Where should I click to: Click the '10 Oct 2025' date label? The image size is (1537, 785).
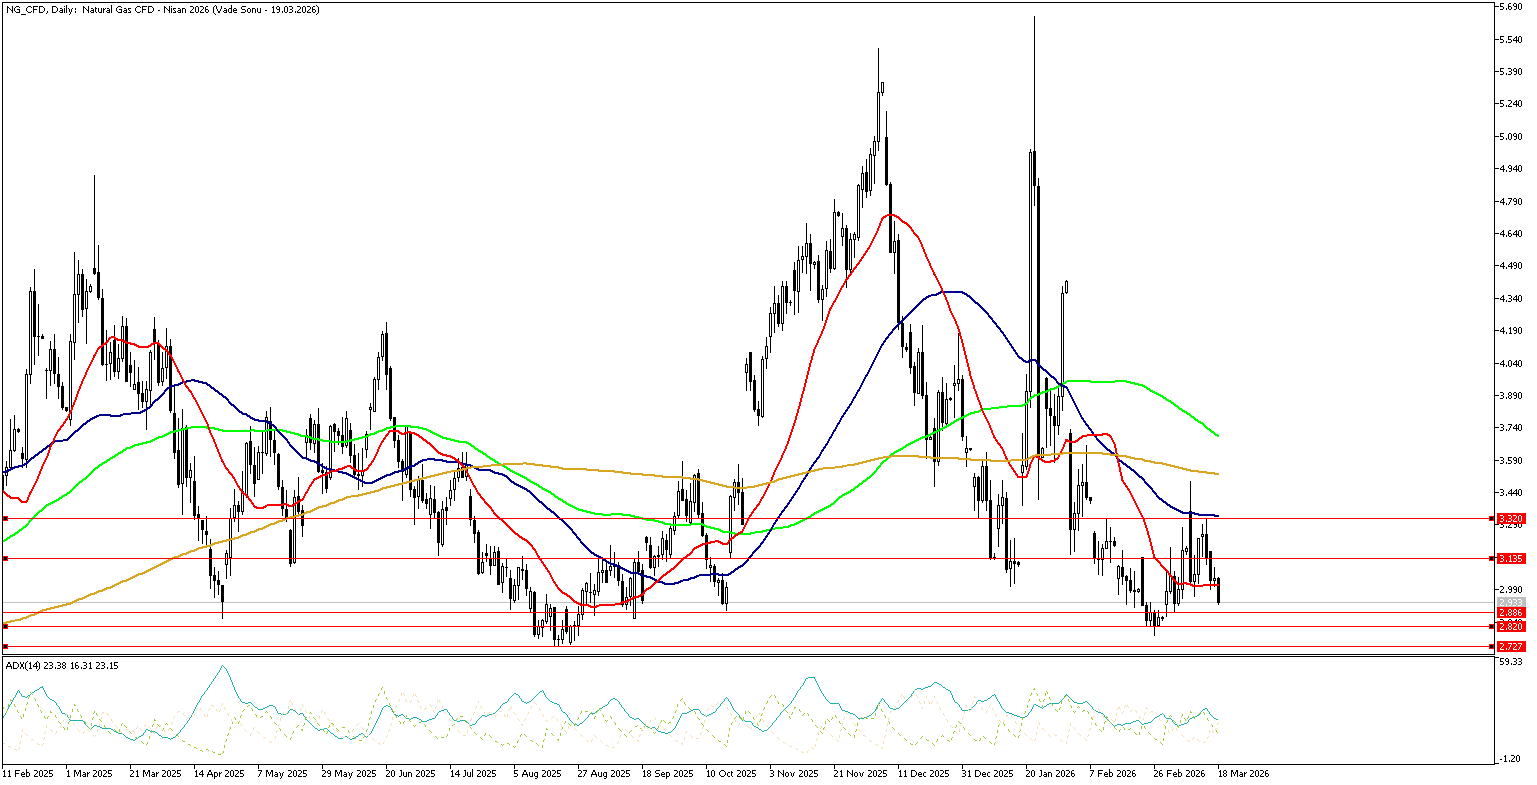729,774
